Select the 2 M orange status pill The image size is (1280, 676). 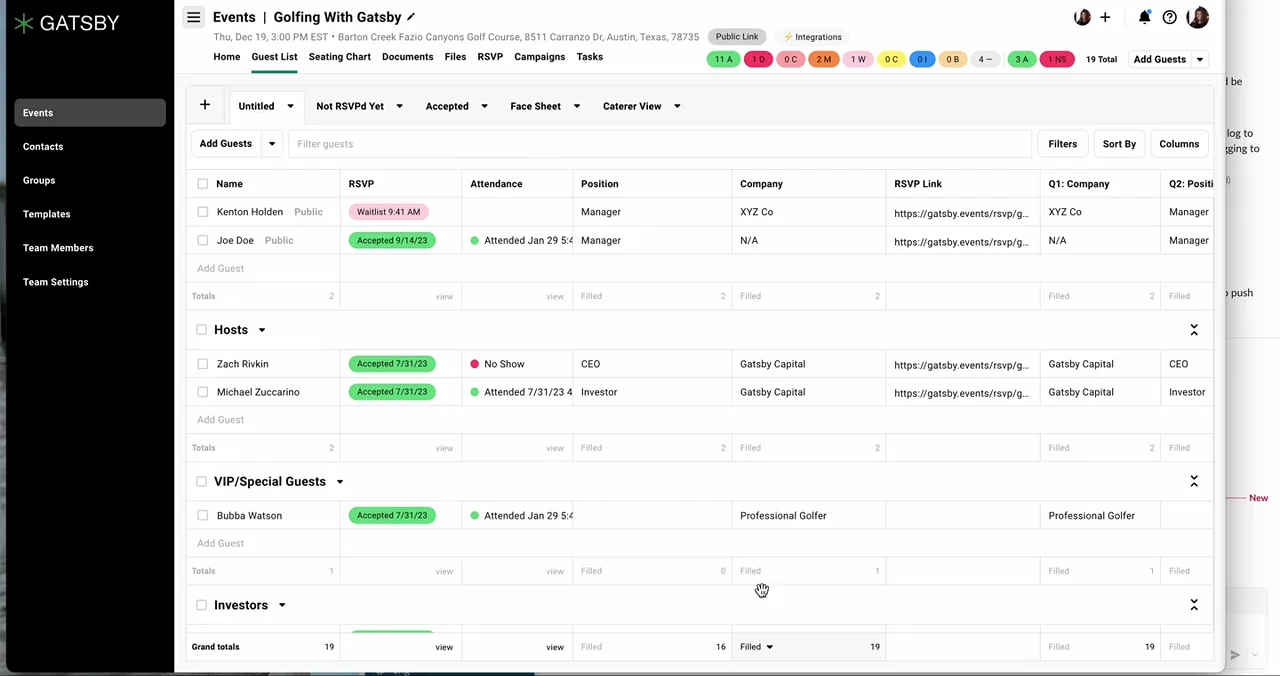tap(823, 59)
